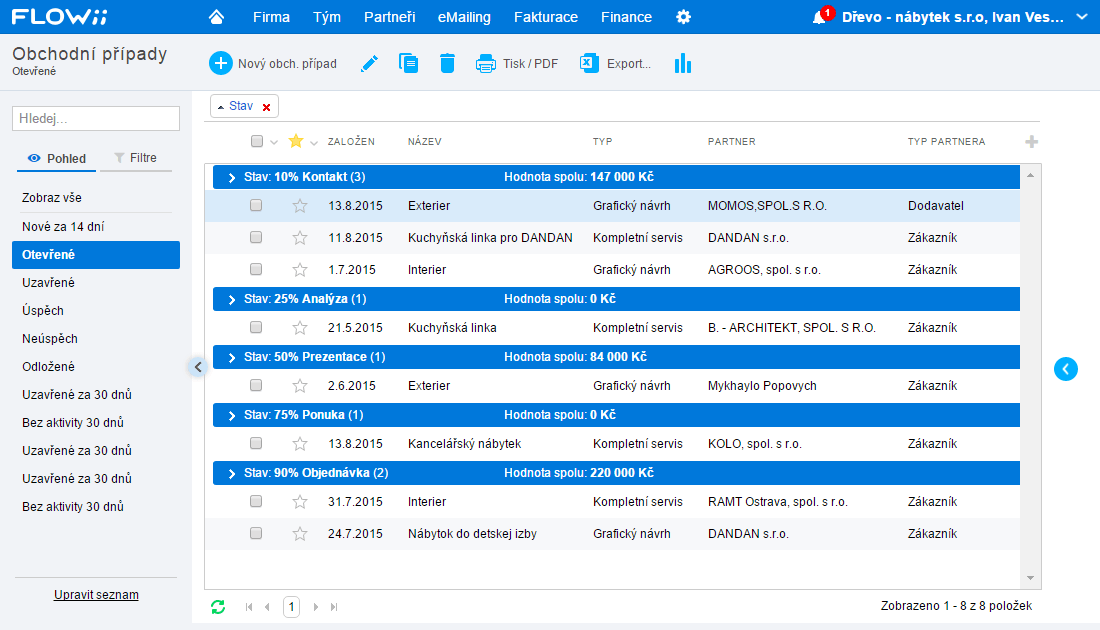This screenshot has width=1100, height=630.
Task: Open the dropdown next to select-all checkbox
Action: [x=274, y=142]
